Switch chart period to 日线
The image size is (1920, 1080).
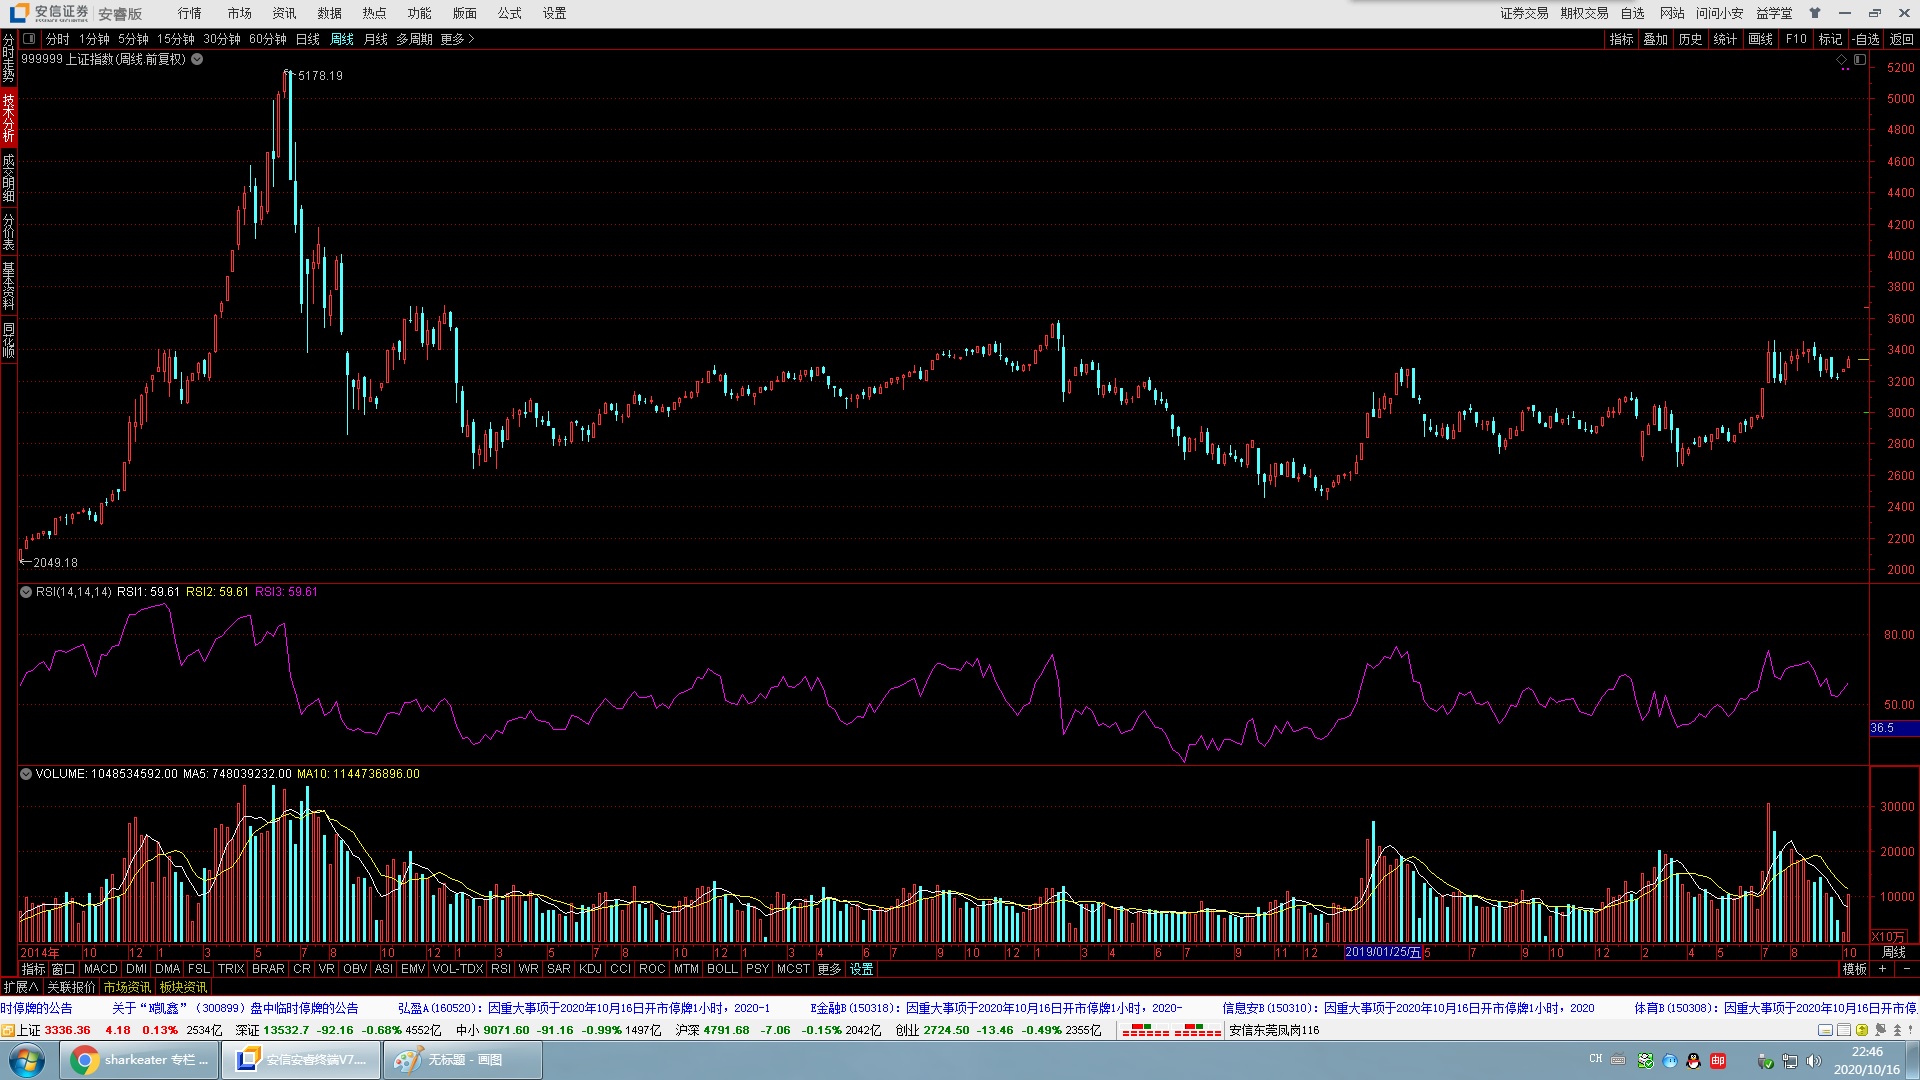307,39
